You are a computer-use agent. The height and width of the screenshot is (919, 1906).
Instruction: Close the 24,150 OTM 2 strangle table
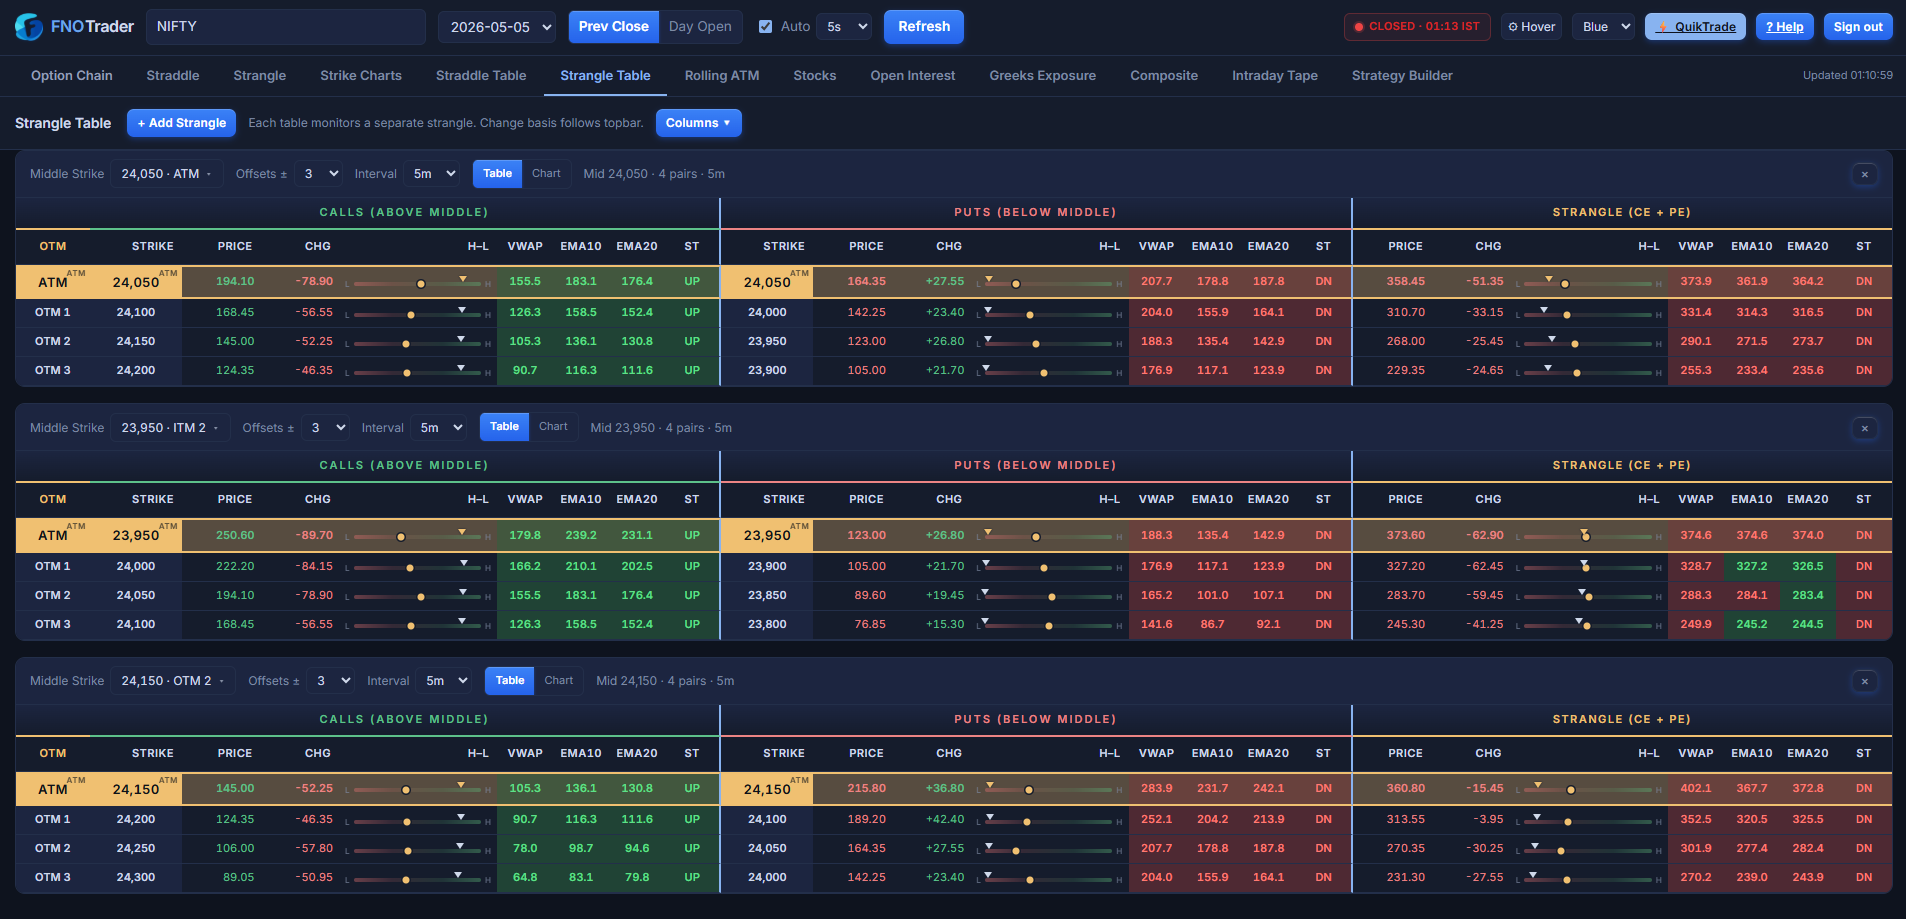(x=1864, y=681)
